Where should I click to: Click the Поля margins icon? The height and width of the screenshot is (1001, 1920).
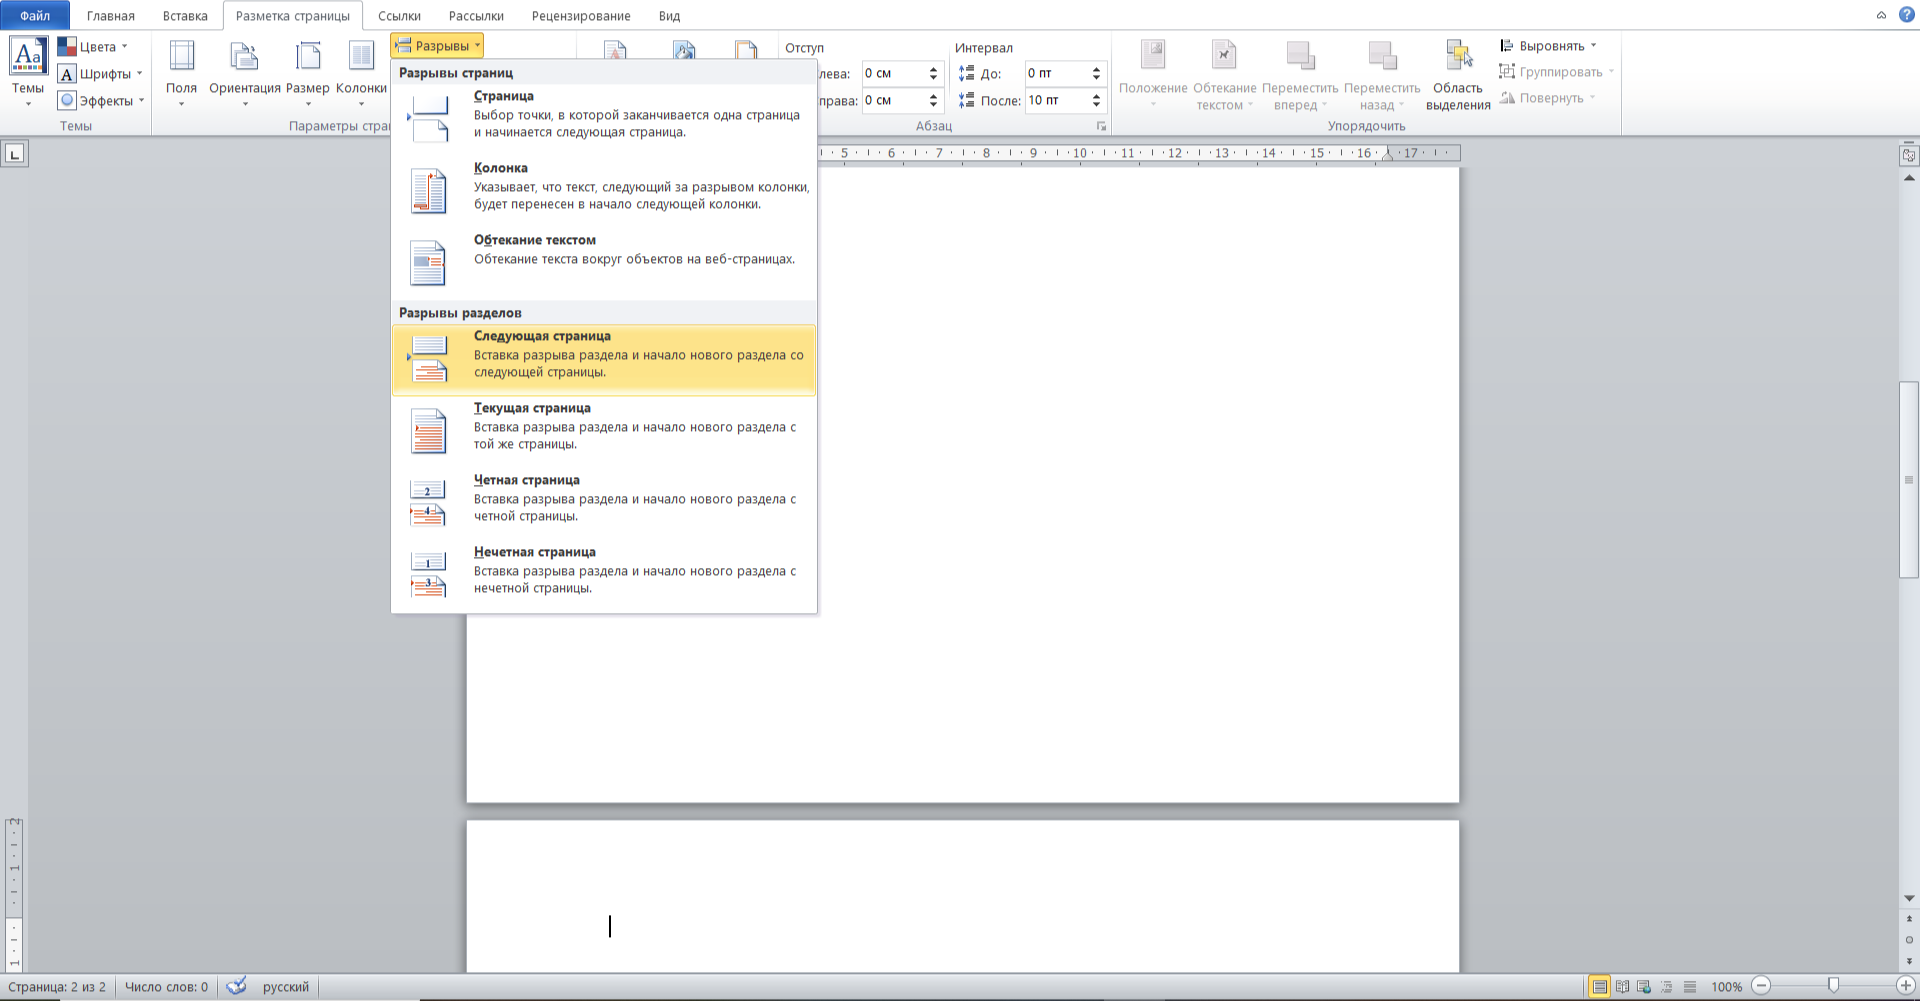[181, 58]
